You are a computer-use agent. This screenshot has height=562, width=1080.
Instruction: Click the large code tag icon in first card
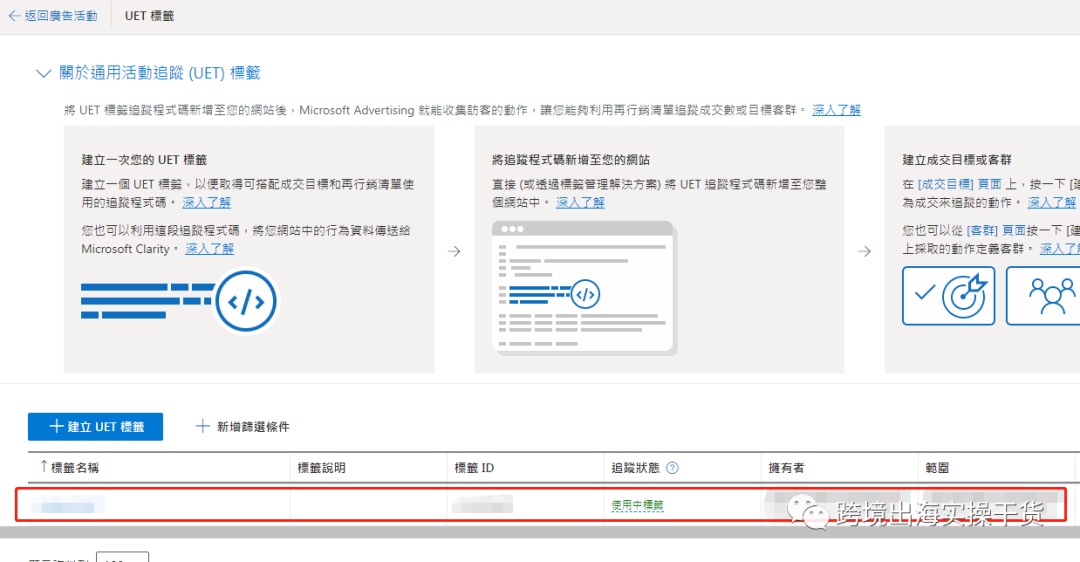[246, 301]
